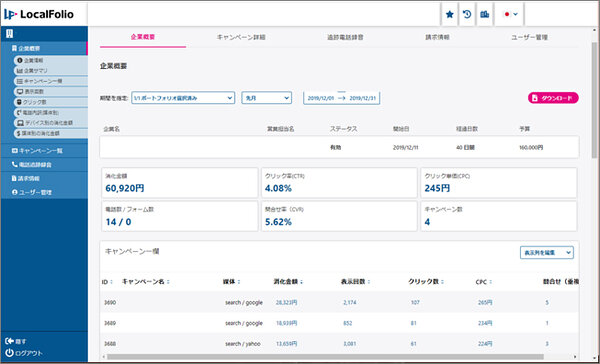
Task: Click the pink ダウンロード button
Action: click(x=553, y=98)
